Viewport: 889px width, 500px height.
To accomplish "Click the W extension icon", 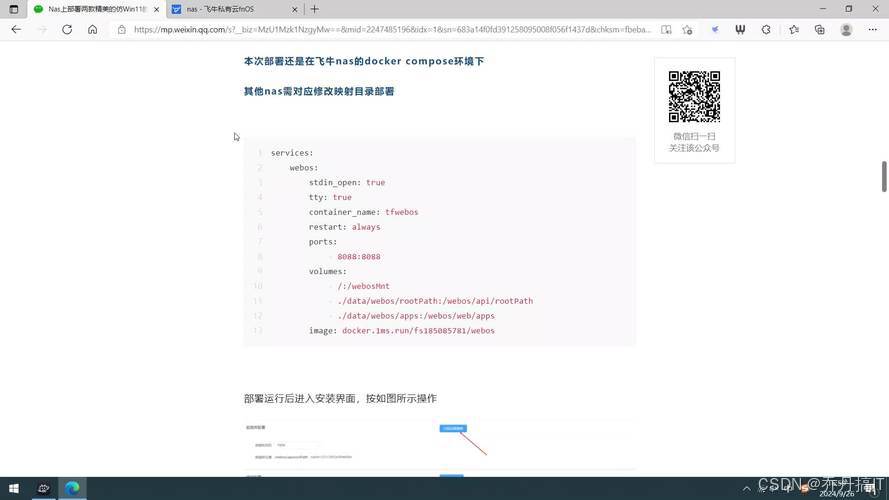I will 740,29.
